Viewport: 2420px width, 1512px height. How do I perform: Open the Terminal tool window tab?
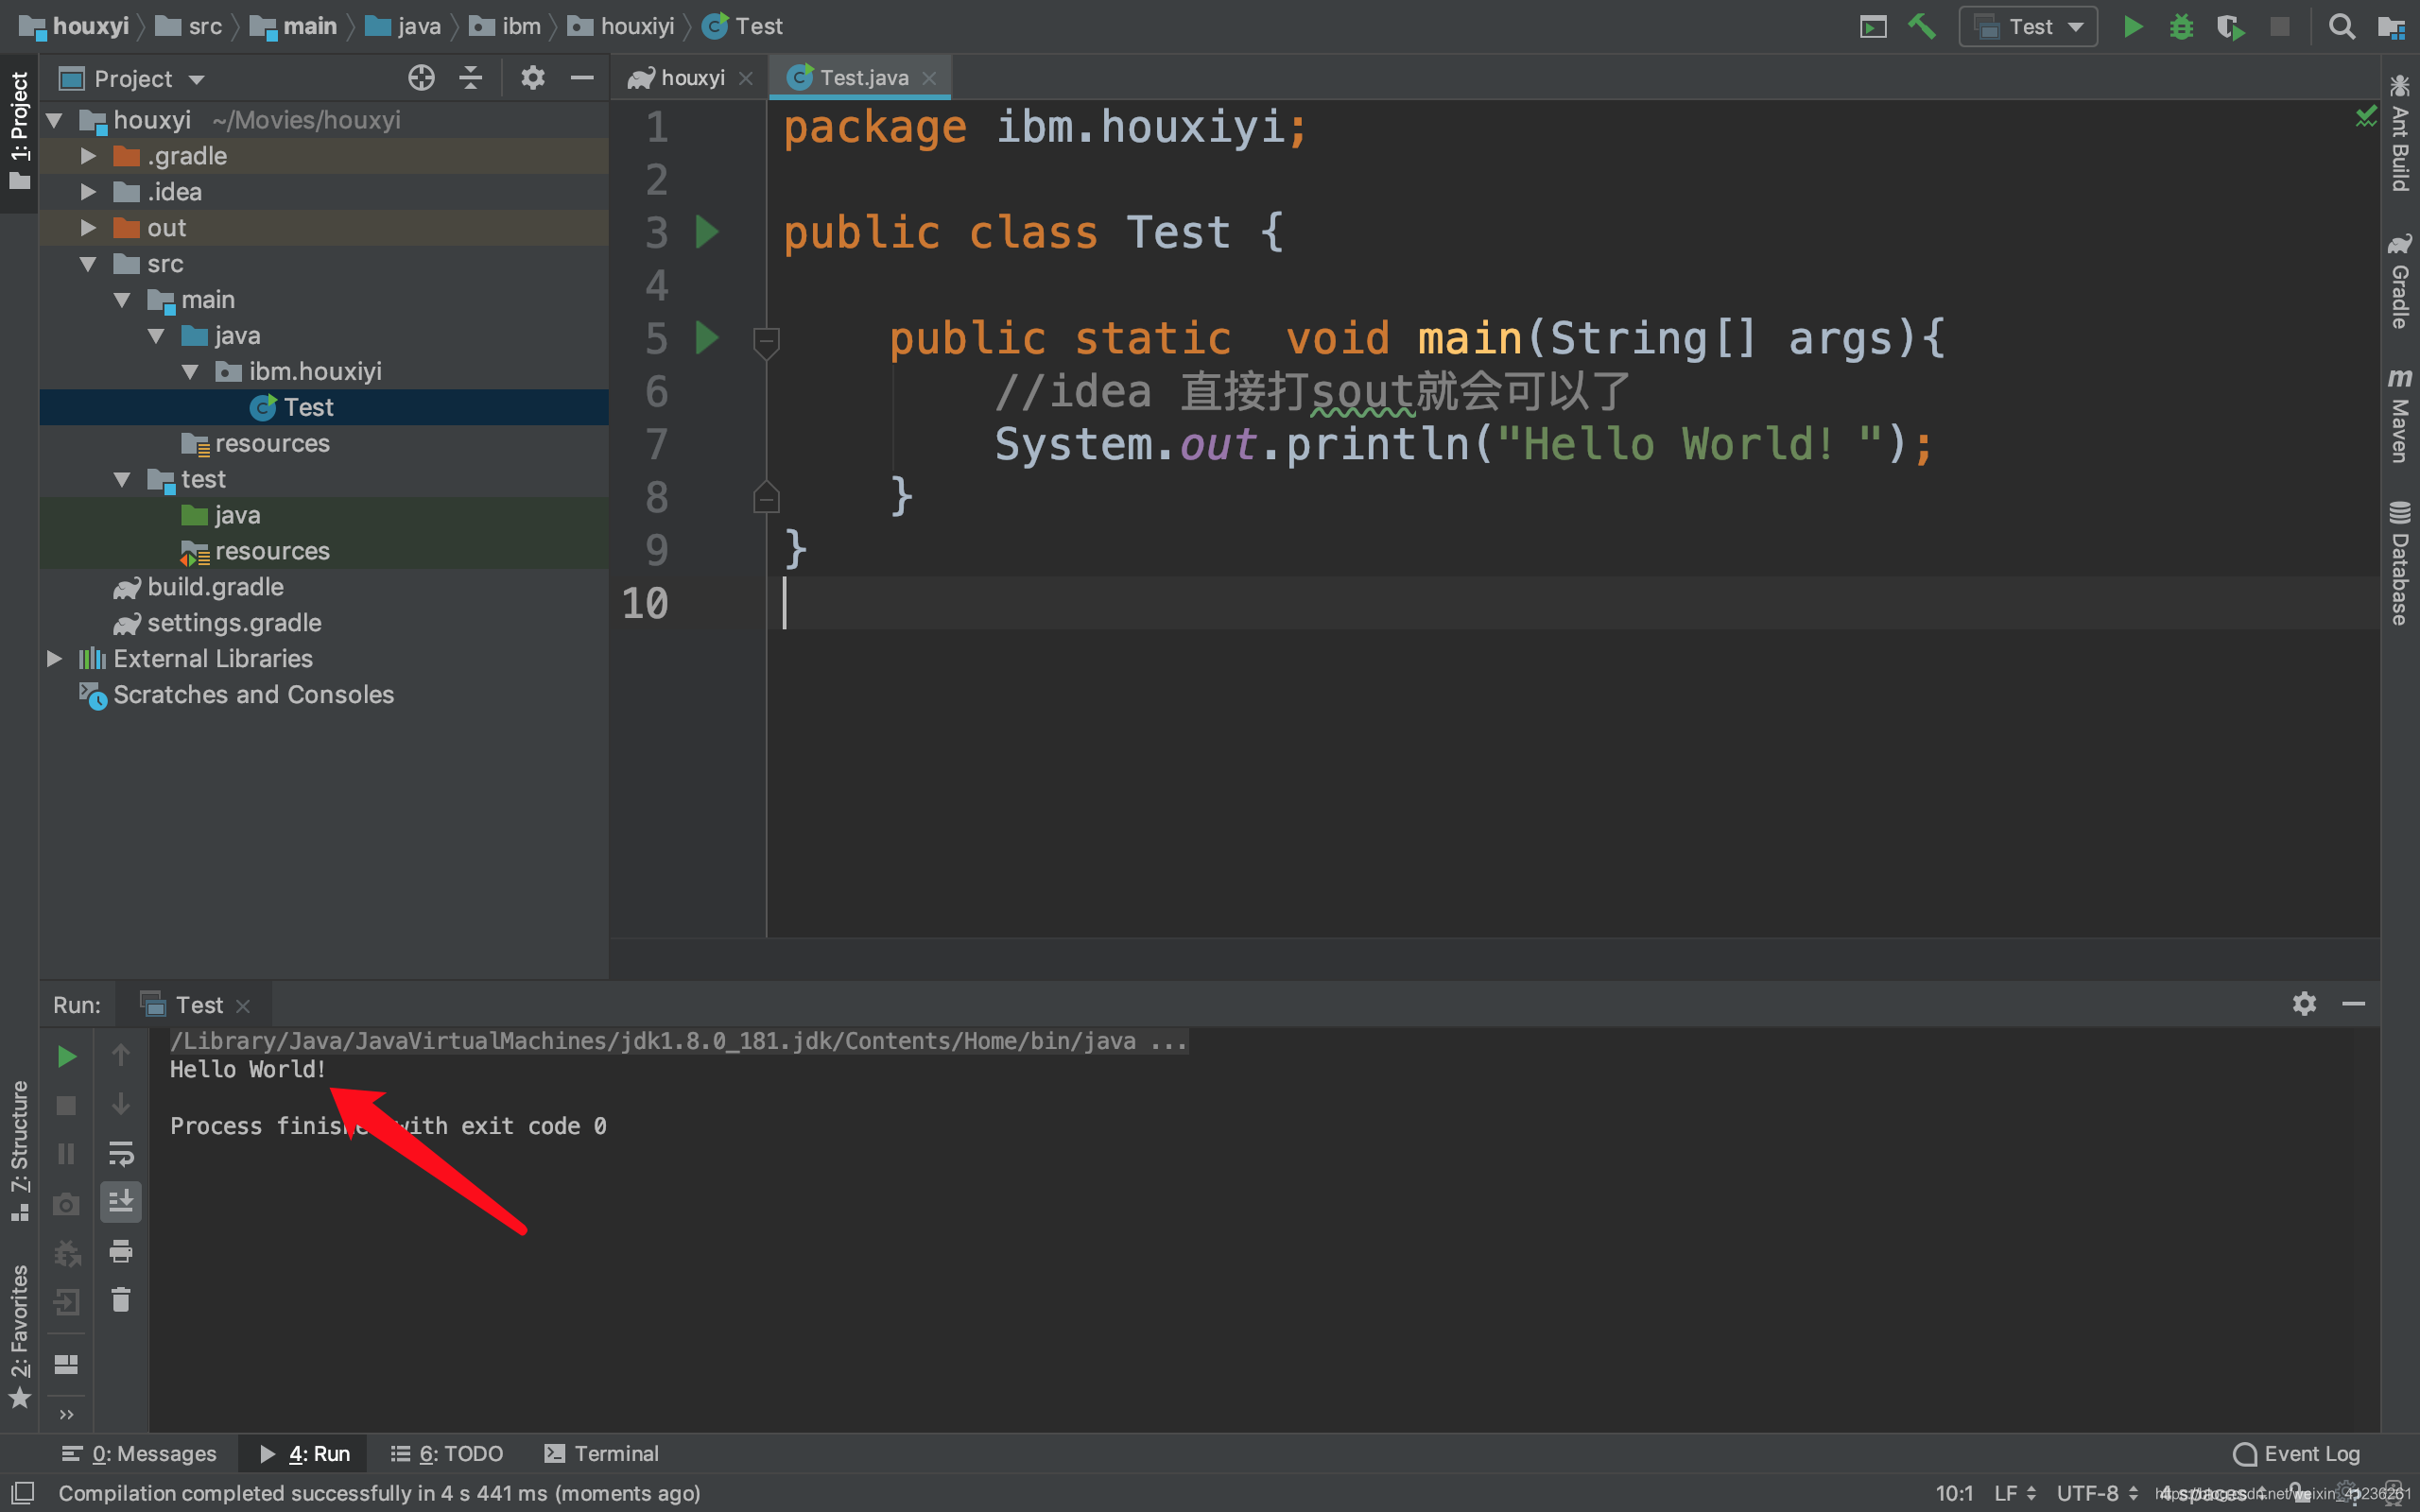pyautogui.click(x=602, y=1453)
